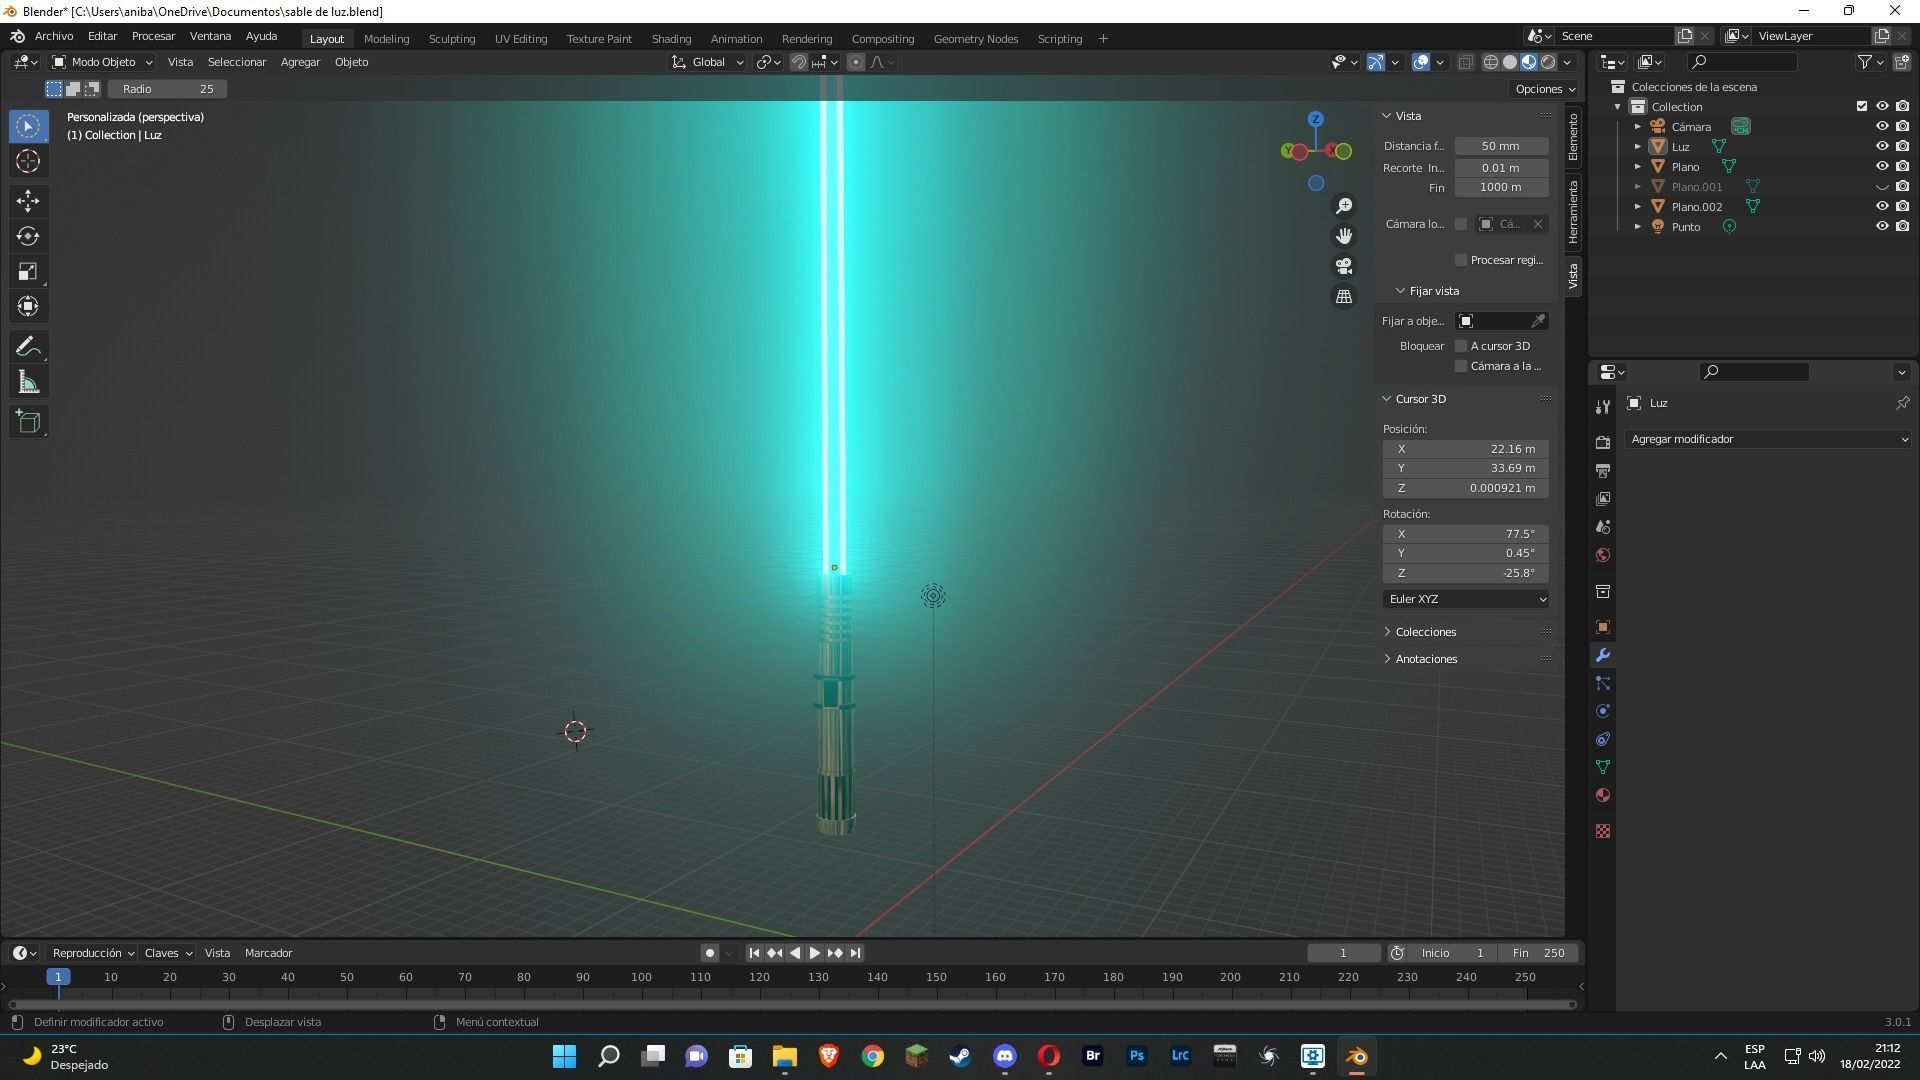Click the pan hand viewport icon

(1344, 236)
